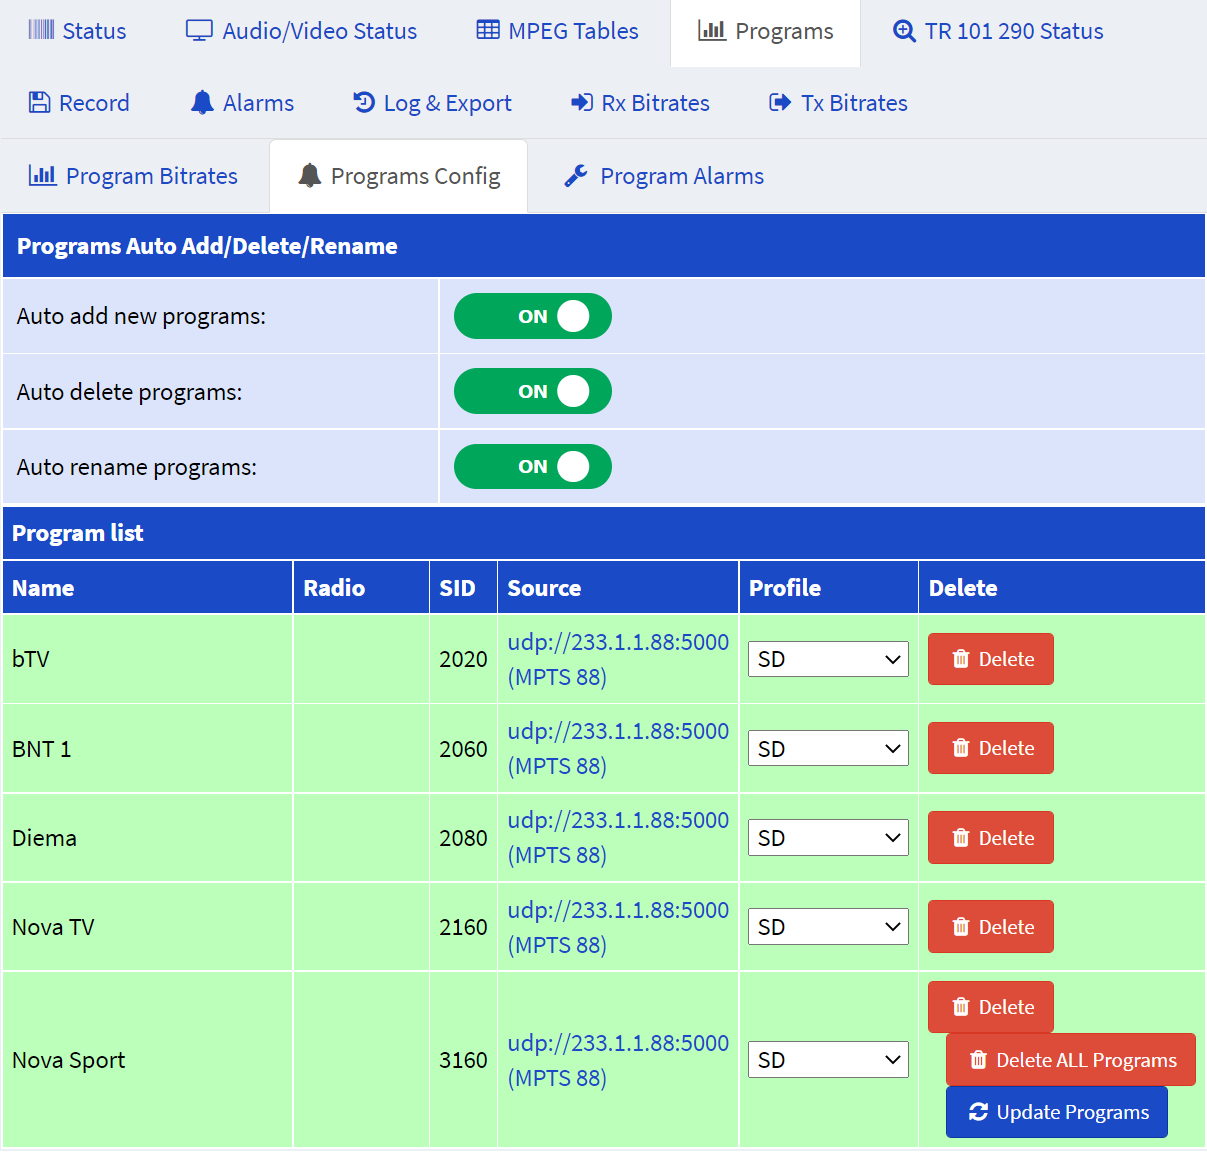Open the Rx Bitrates tab
The width and height of the screenshot is (1207, 1152).
640,103
